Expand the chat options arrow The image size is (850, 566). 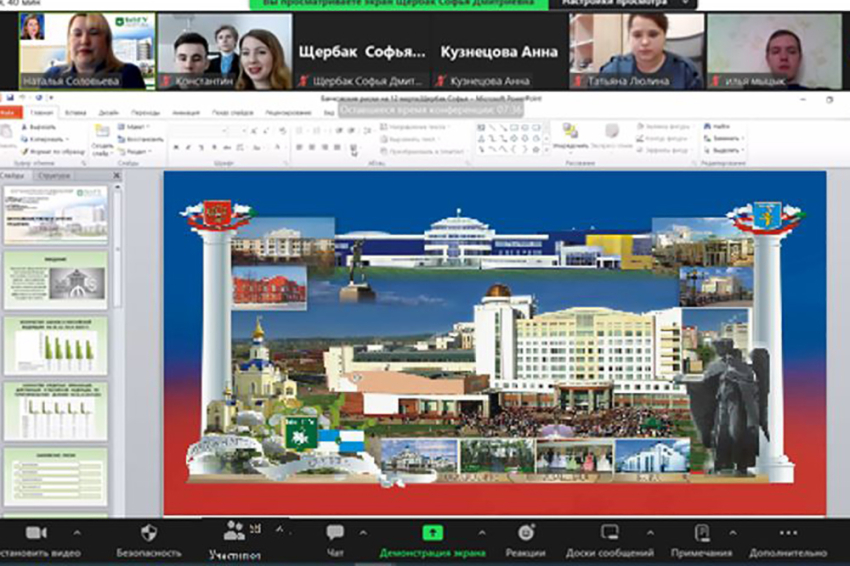(363, 532)
